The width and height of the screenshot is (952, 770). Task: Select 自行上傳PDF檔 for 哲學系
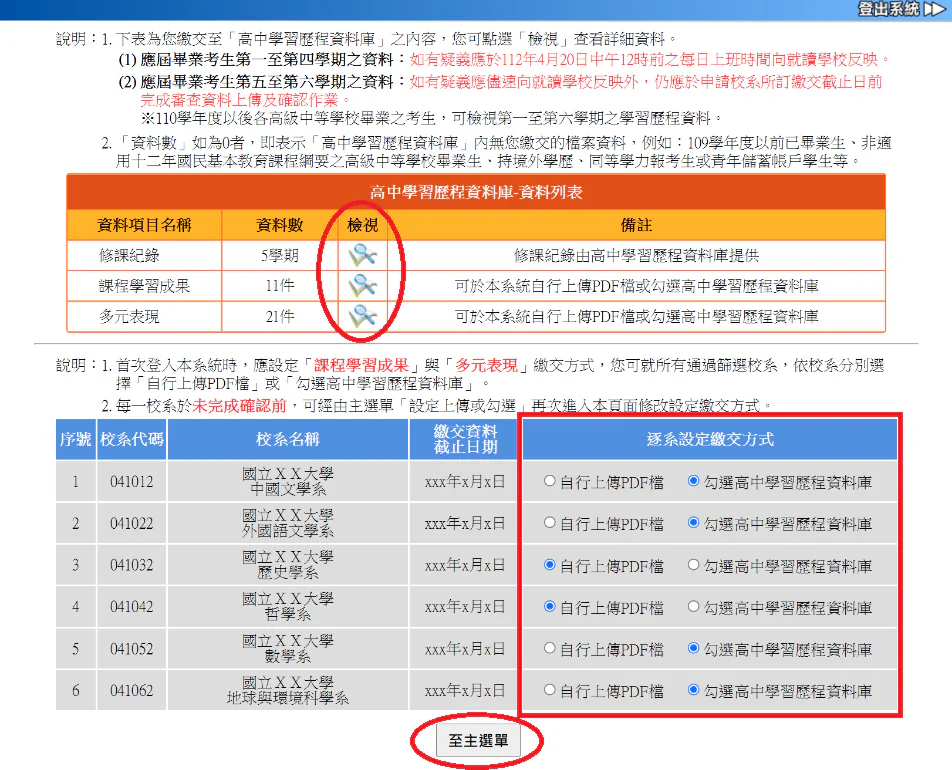click(550, 606)
